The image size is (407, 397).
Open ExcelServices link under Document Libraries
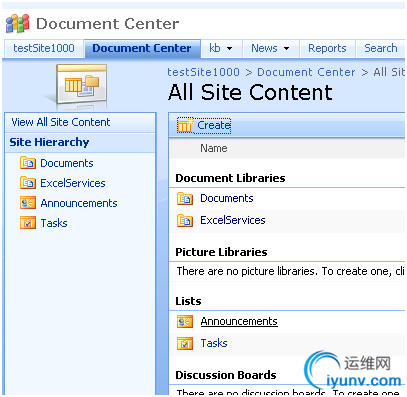[233, 220]
